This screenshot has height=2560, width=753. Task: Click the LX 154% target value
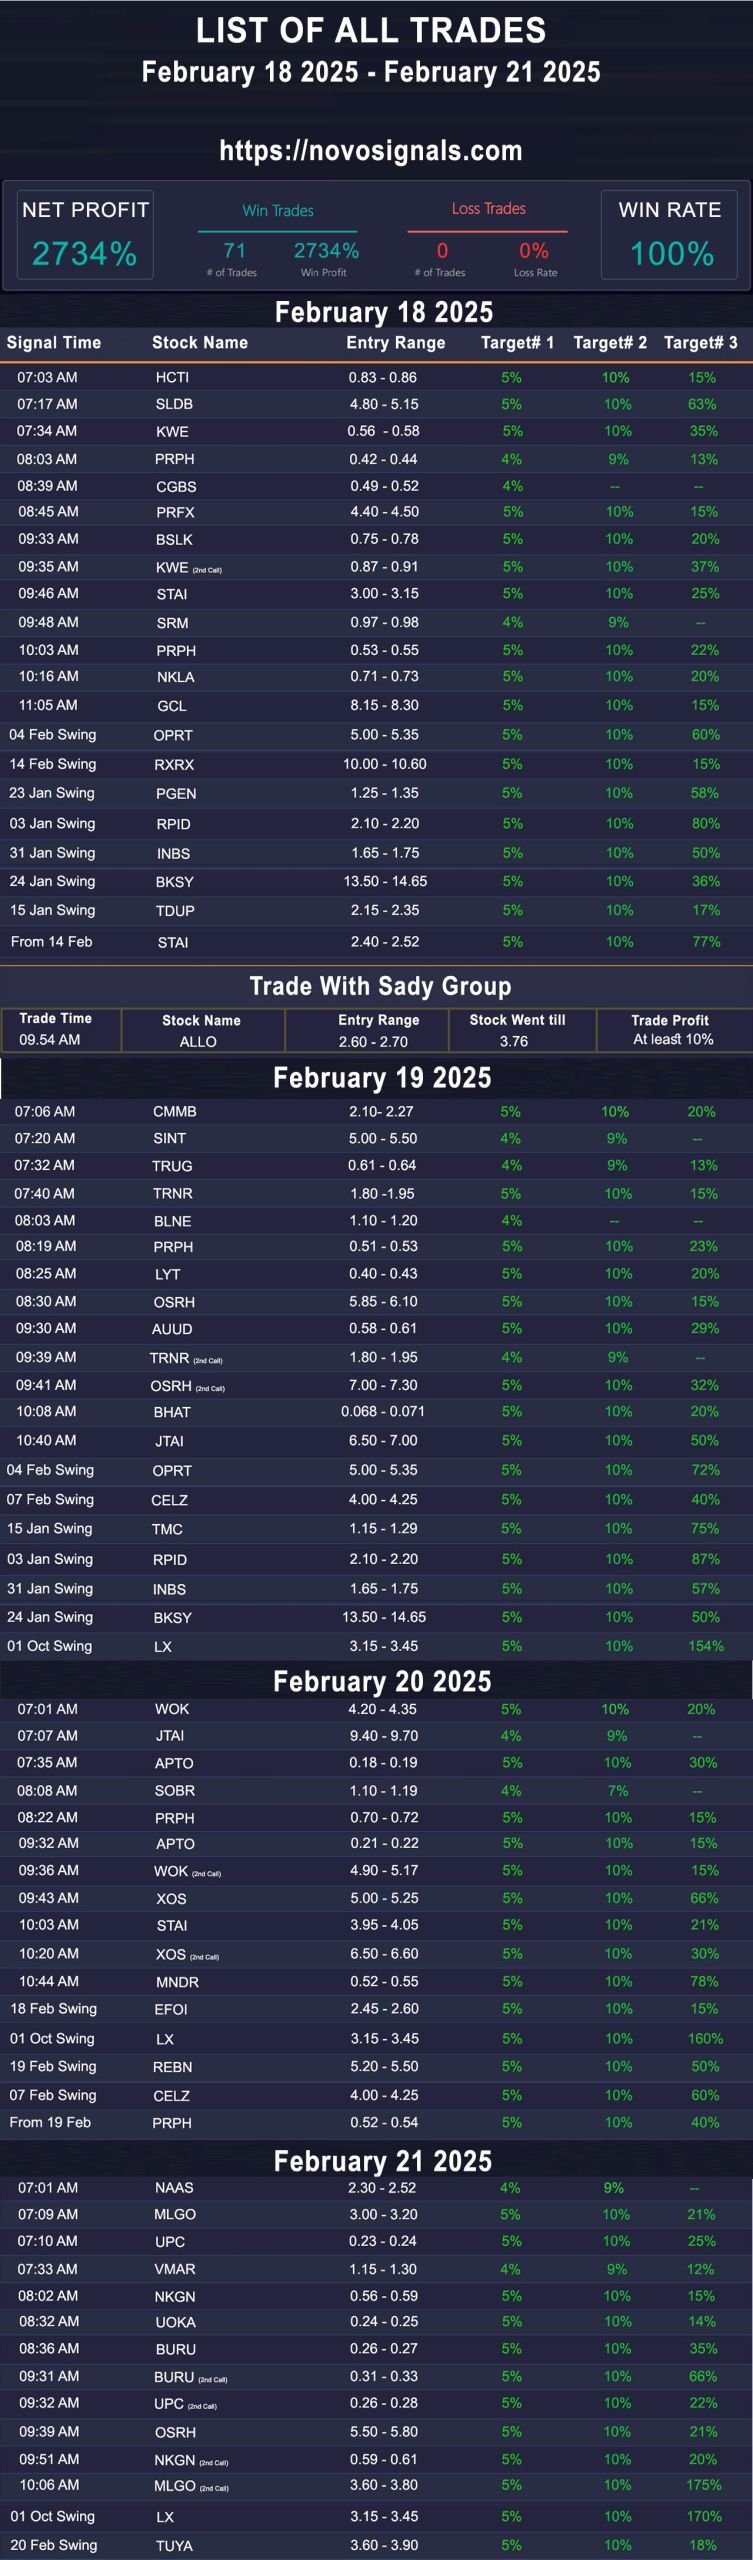click(706, 1647)
